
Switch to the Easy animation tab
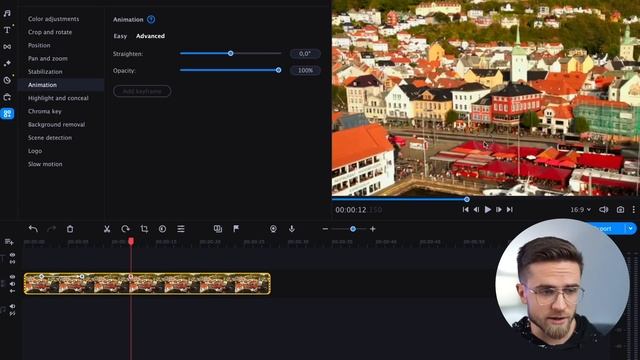[x=120, y=36]
